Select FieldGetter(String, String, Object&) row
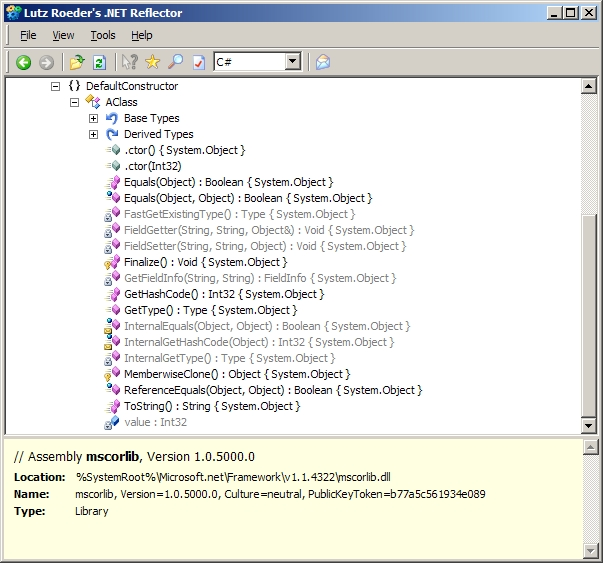 (269, 230)
